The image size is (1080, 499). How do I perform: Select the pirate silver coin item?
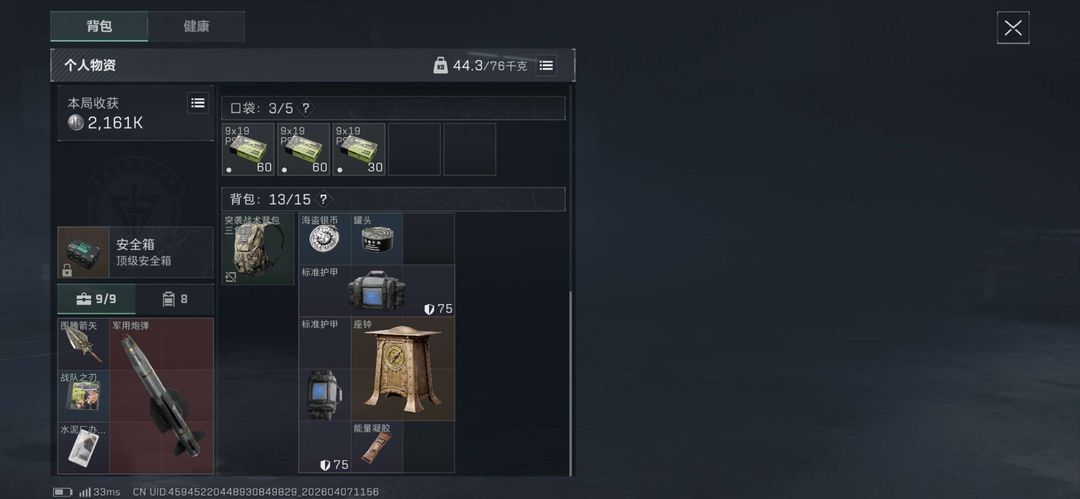point(324,238)
